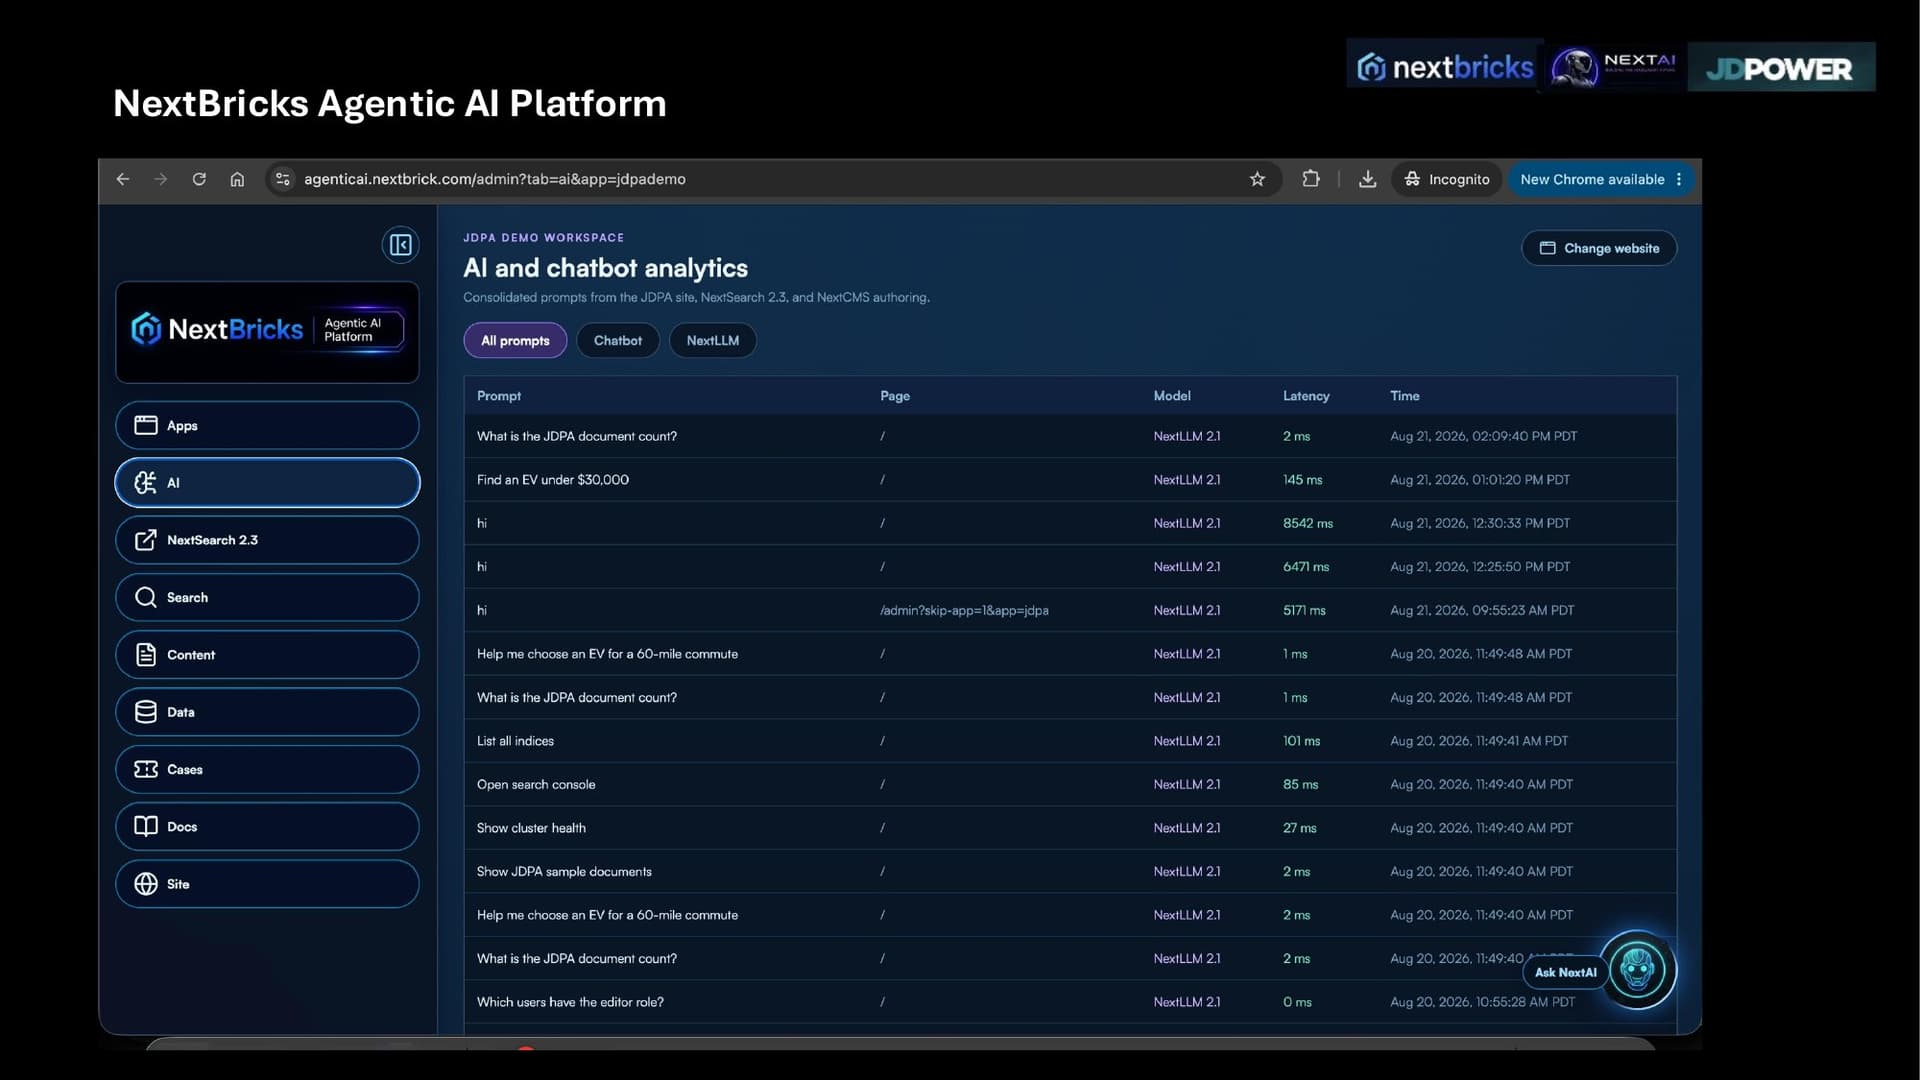
Task: Click the Site globe icon
Action: (146, 884)
